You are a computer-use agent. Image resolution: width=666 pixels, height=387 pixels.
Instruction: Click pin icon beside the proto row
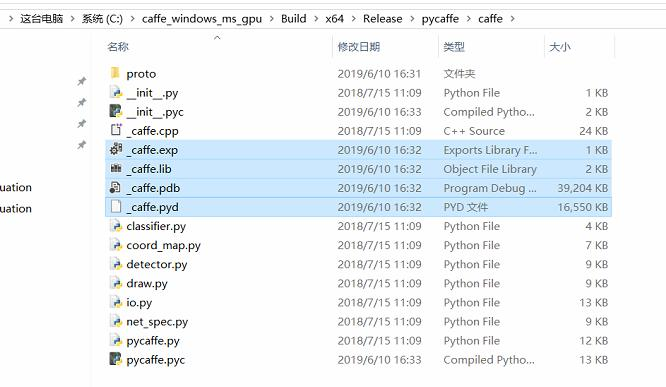pyautogui.click(x=82, y=81)
